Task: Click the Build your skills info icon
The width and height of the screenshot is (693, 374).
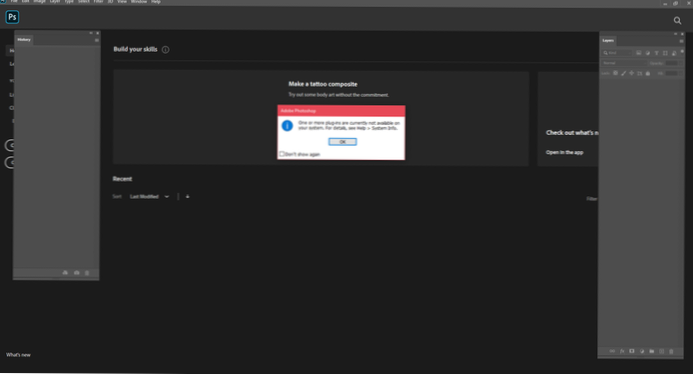Action: [165, 50]
